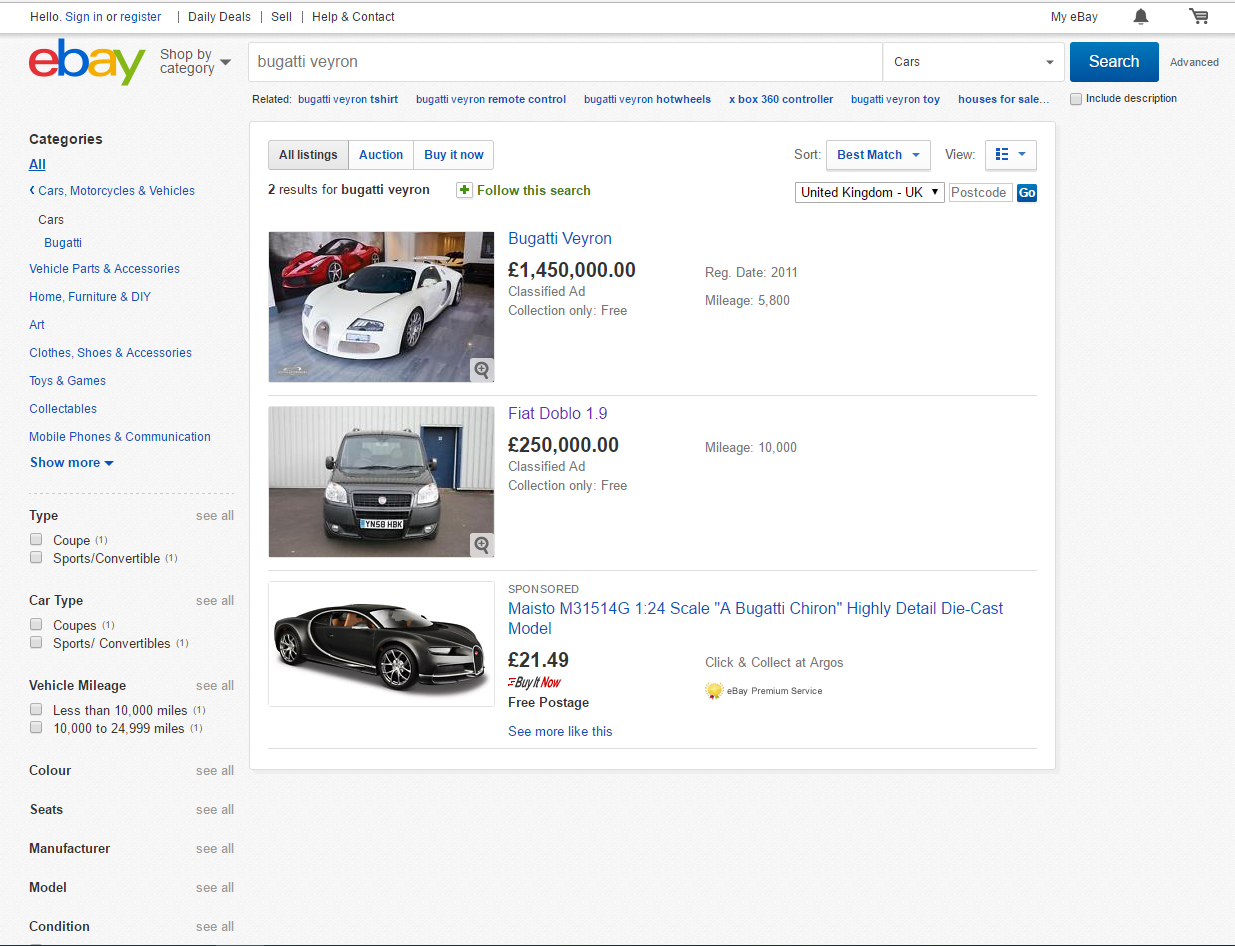This screenshot has width=1235, height=946.
Task: Click the eBay logo
Action: pyautogui.click(x=87, y=62)
